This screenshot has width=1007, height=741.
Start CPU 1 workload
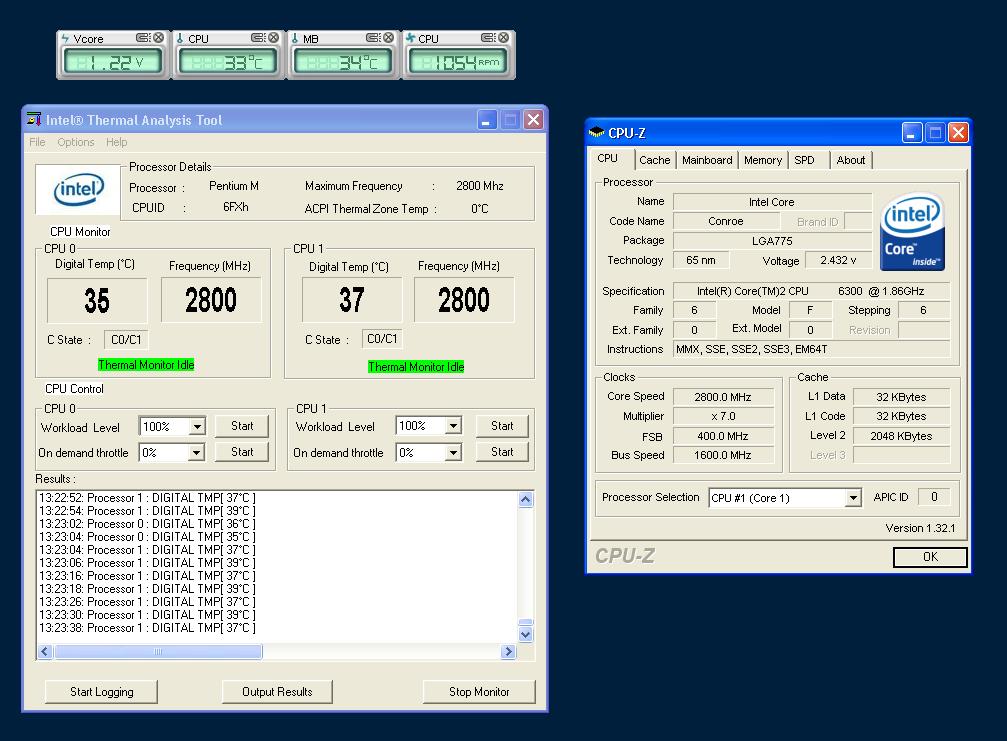[x=502, y=426]
